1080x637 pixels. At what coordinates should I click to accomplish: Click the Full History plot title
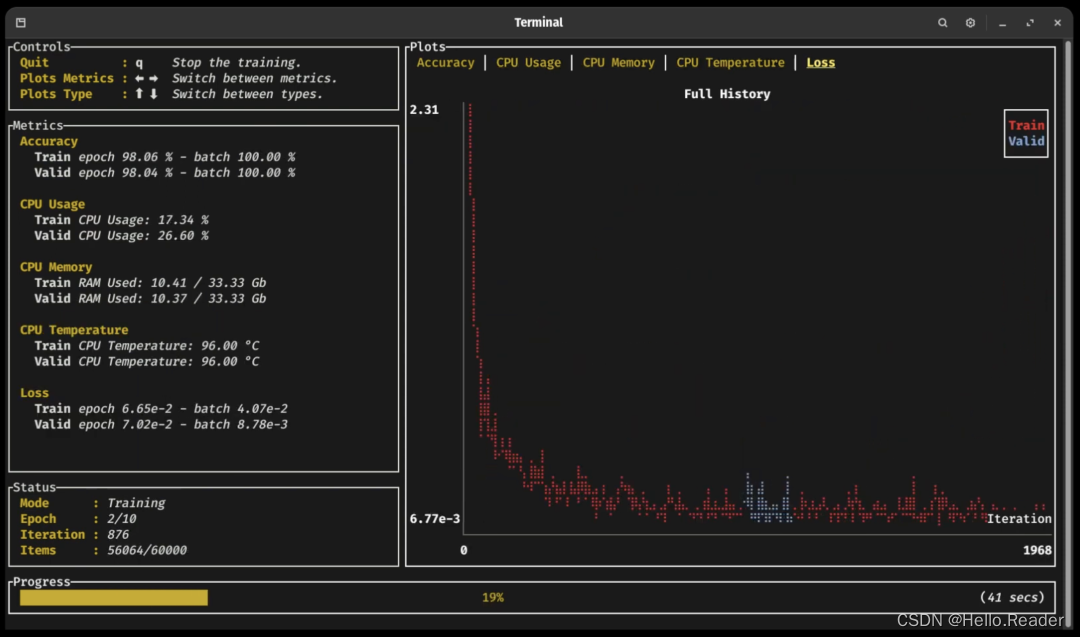coord(727,94)
